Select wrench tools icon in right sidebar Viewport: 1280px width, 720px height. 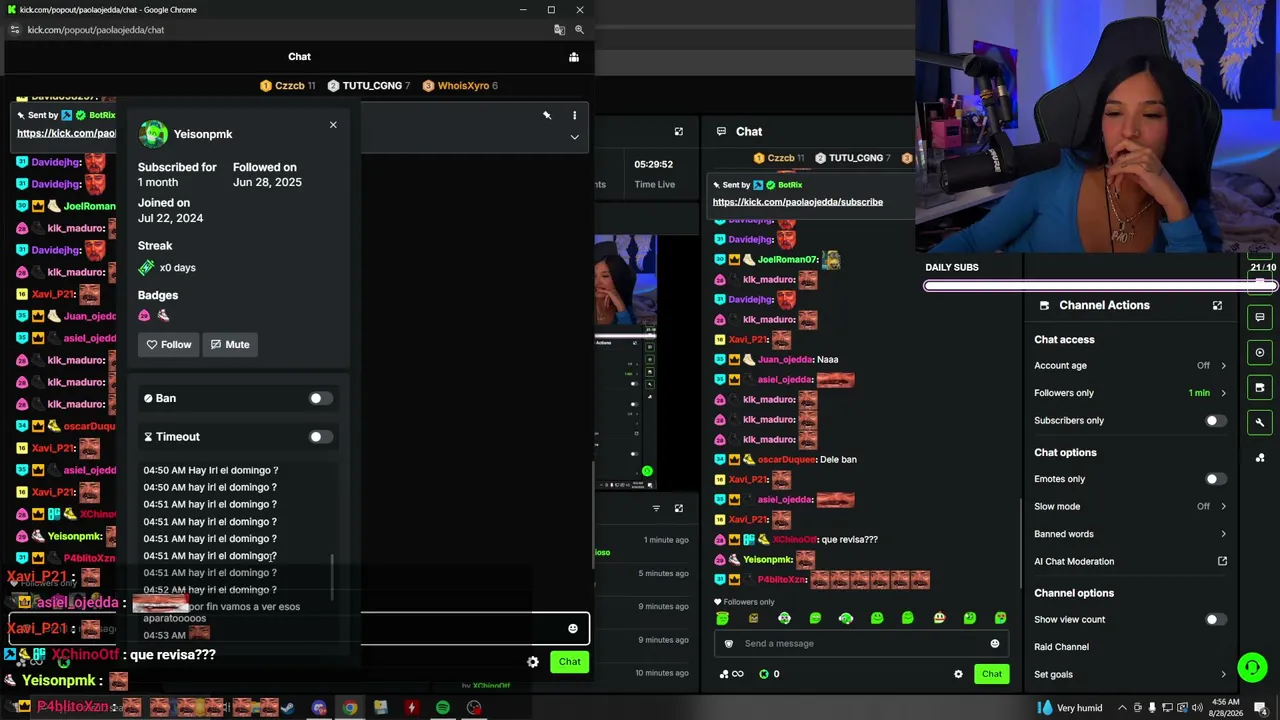tap(1260, 422)
